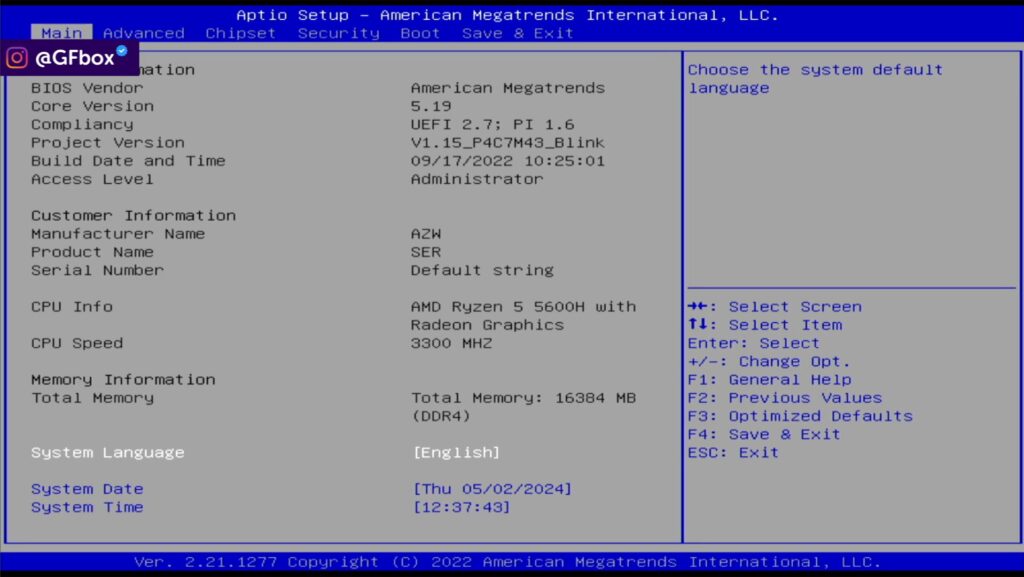Click the American Megatrends vendor value

507,87
